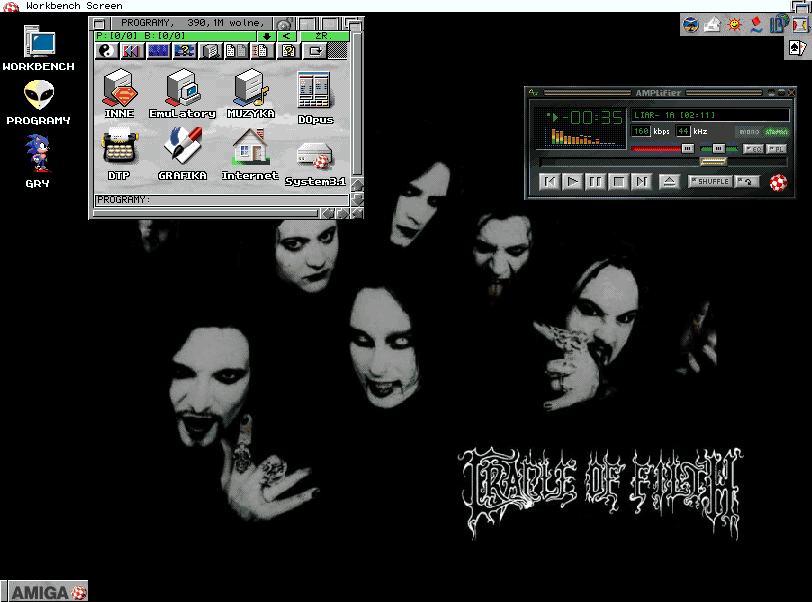Image resolution: width=812 pixels, height=602 pixels.
Task: Click the mono indicator in AMPlifier
Action: click(x=749, y=132)
